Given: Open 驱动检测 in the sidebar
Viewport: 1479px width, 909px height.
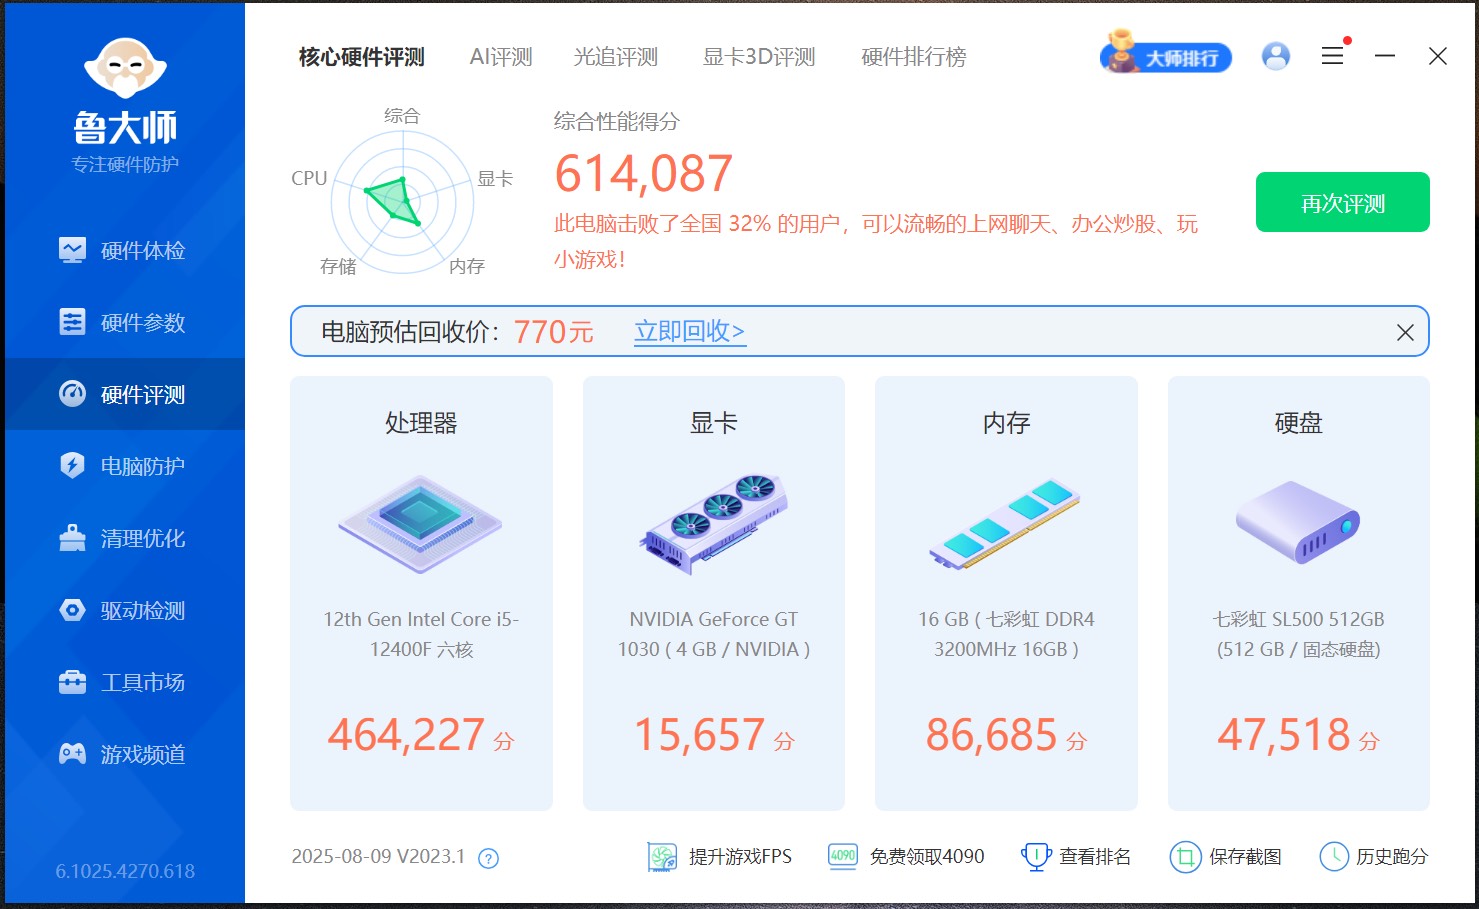Looking at the screenshot, I should pos(125,610).
